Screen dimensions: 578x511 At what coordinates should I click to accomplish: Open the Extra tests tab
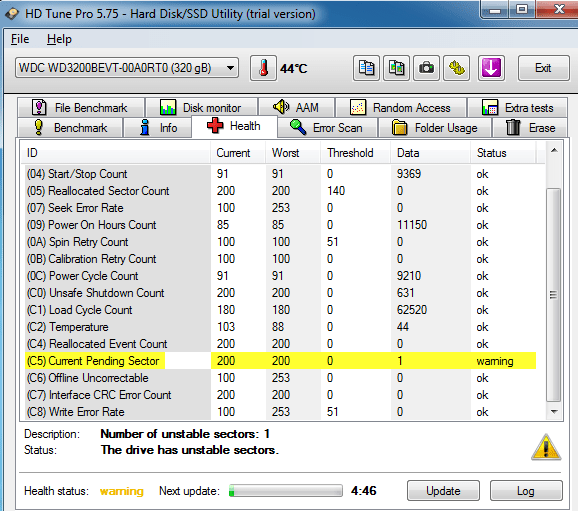[517, 108]
